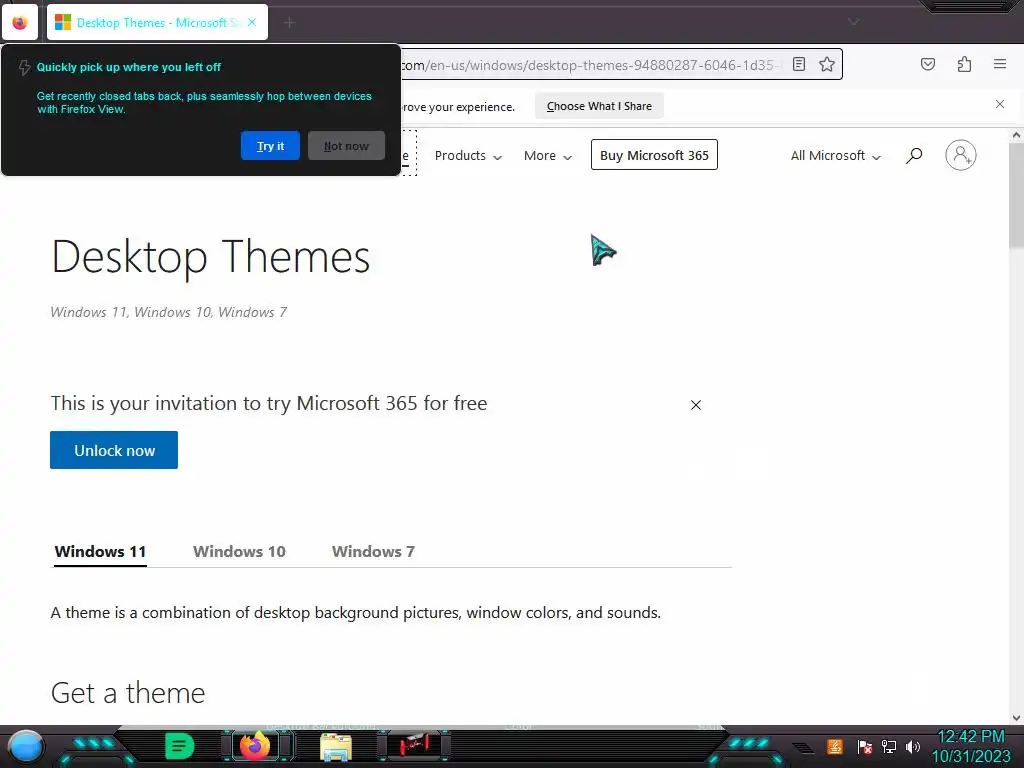Screen dimensions: 1024x768
Task: Save page to Pocket
Action: (928, 64)
